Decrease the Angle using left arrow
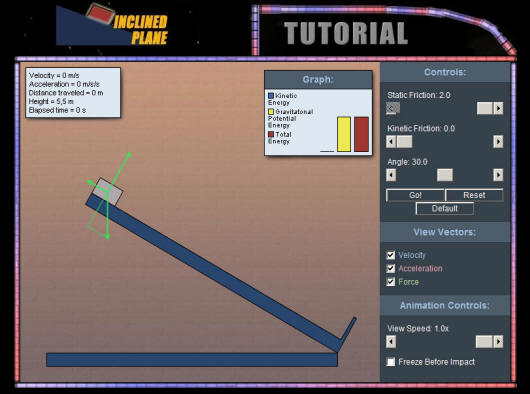 coord(391,175)
